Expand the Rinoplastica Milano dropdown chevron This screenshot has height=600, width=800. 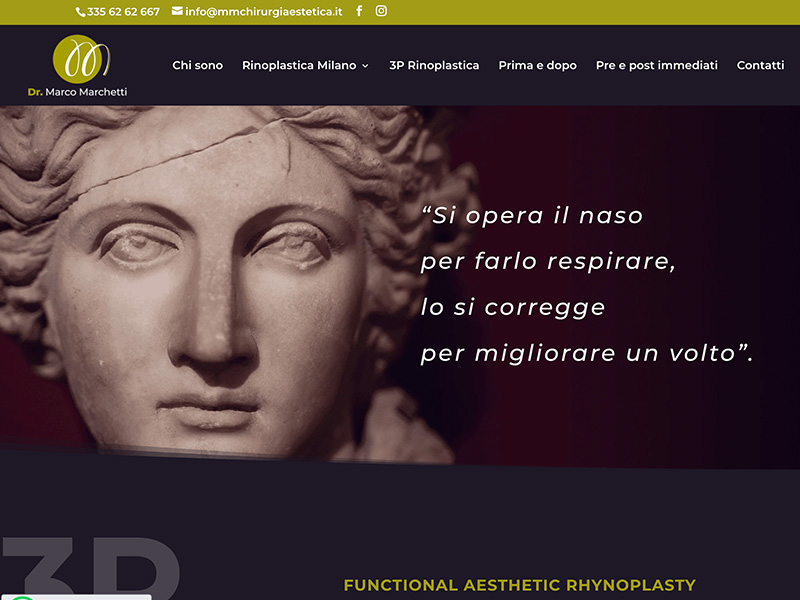(365, 66)
